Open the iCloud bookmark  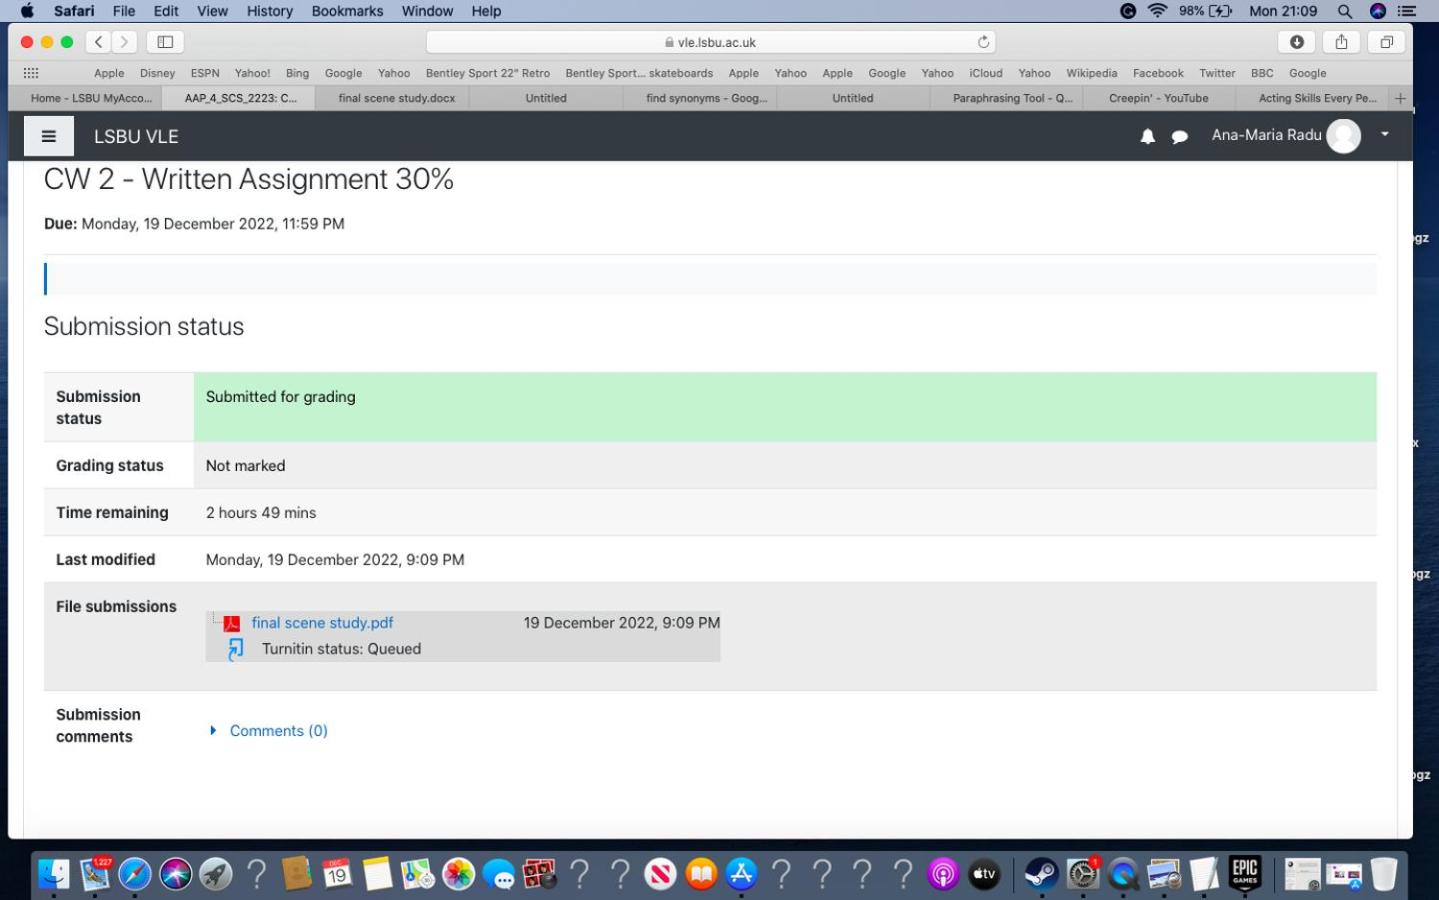(985, 73)
